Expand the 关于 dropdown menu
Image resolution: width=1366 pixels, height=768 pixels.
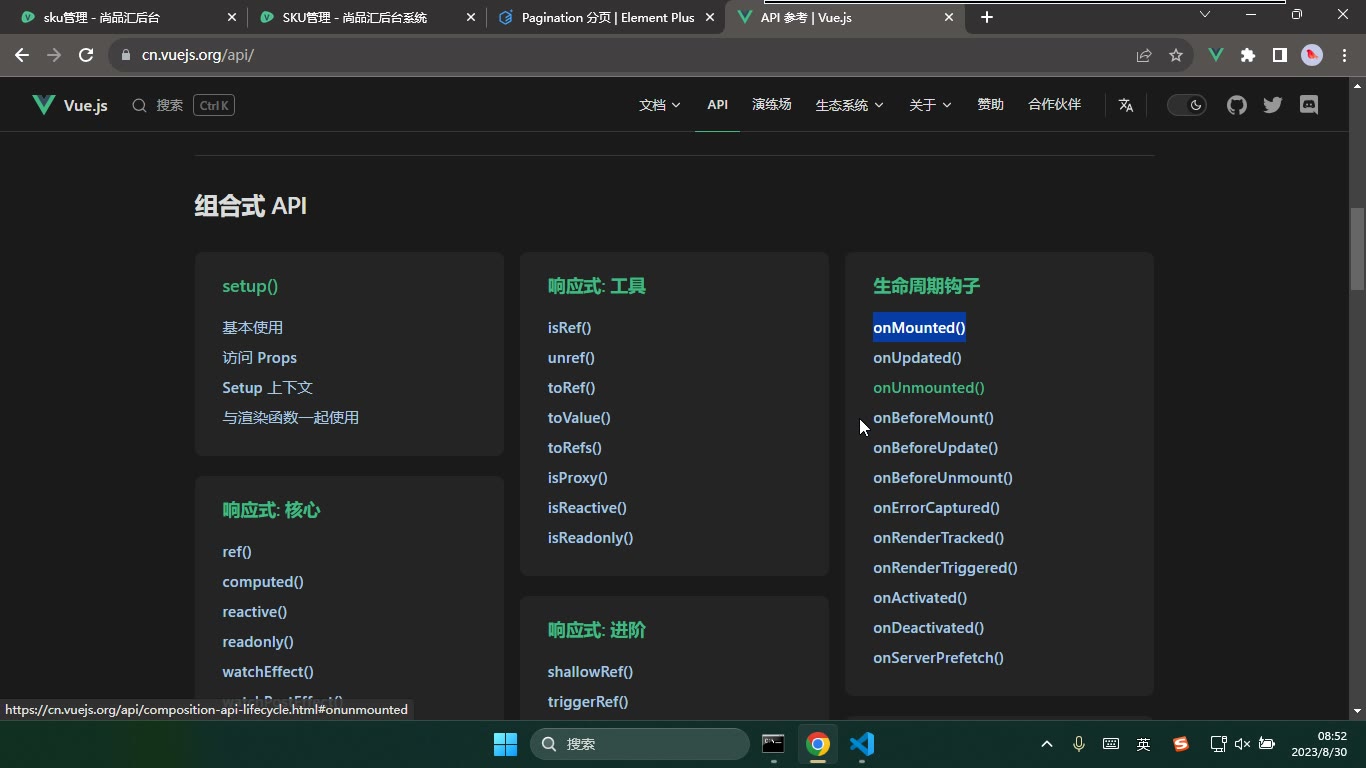coord(930,105)
